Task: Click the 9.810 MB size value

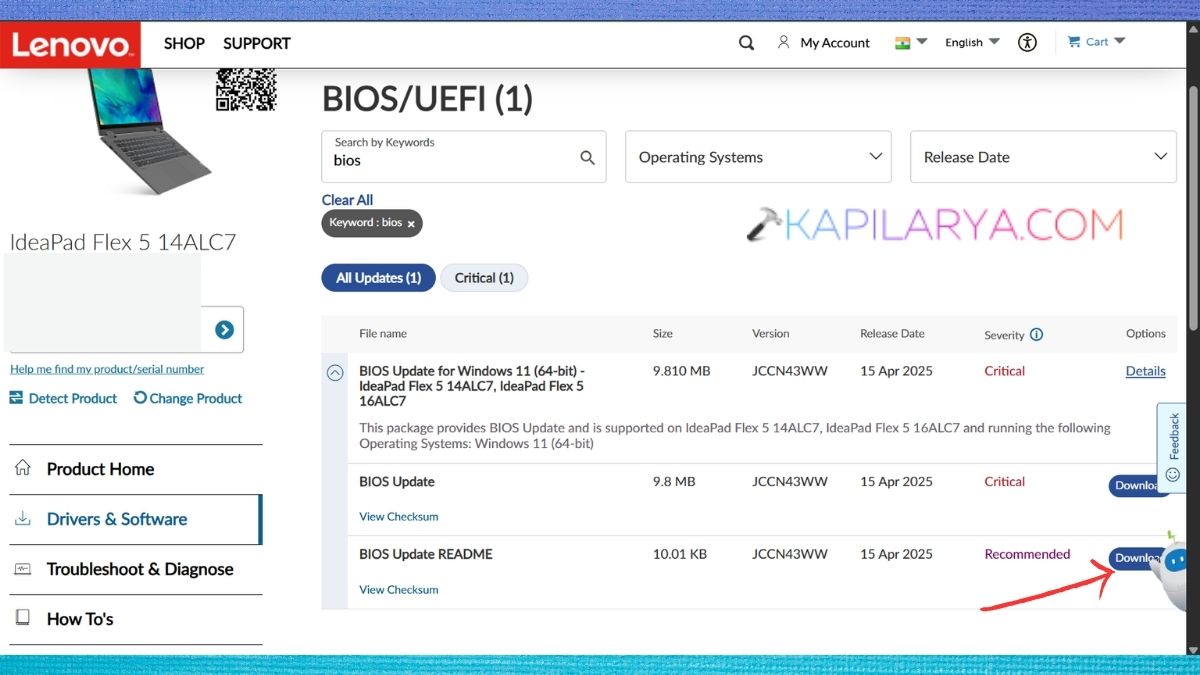Action: coord(682,371)
